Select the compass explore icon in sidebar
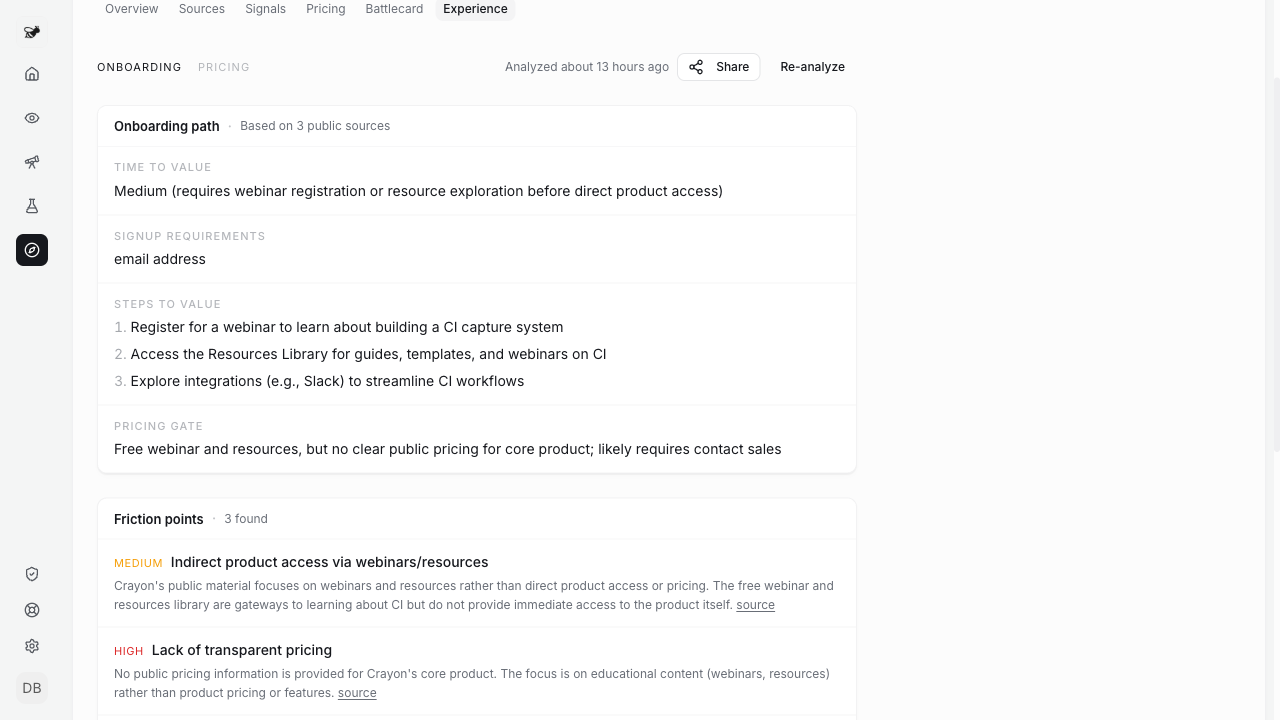The height and width of the screenshot is (720, 1280). tap(32, 250)
